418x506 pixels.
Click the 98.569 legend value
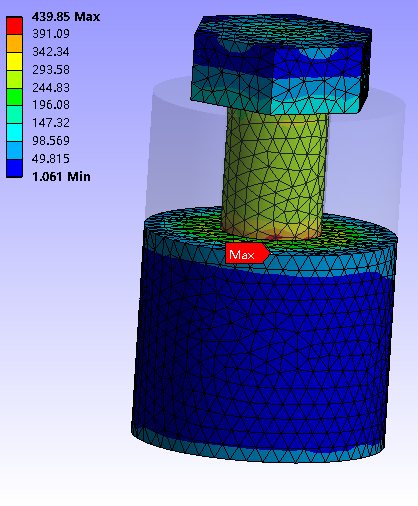point(51,141)
